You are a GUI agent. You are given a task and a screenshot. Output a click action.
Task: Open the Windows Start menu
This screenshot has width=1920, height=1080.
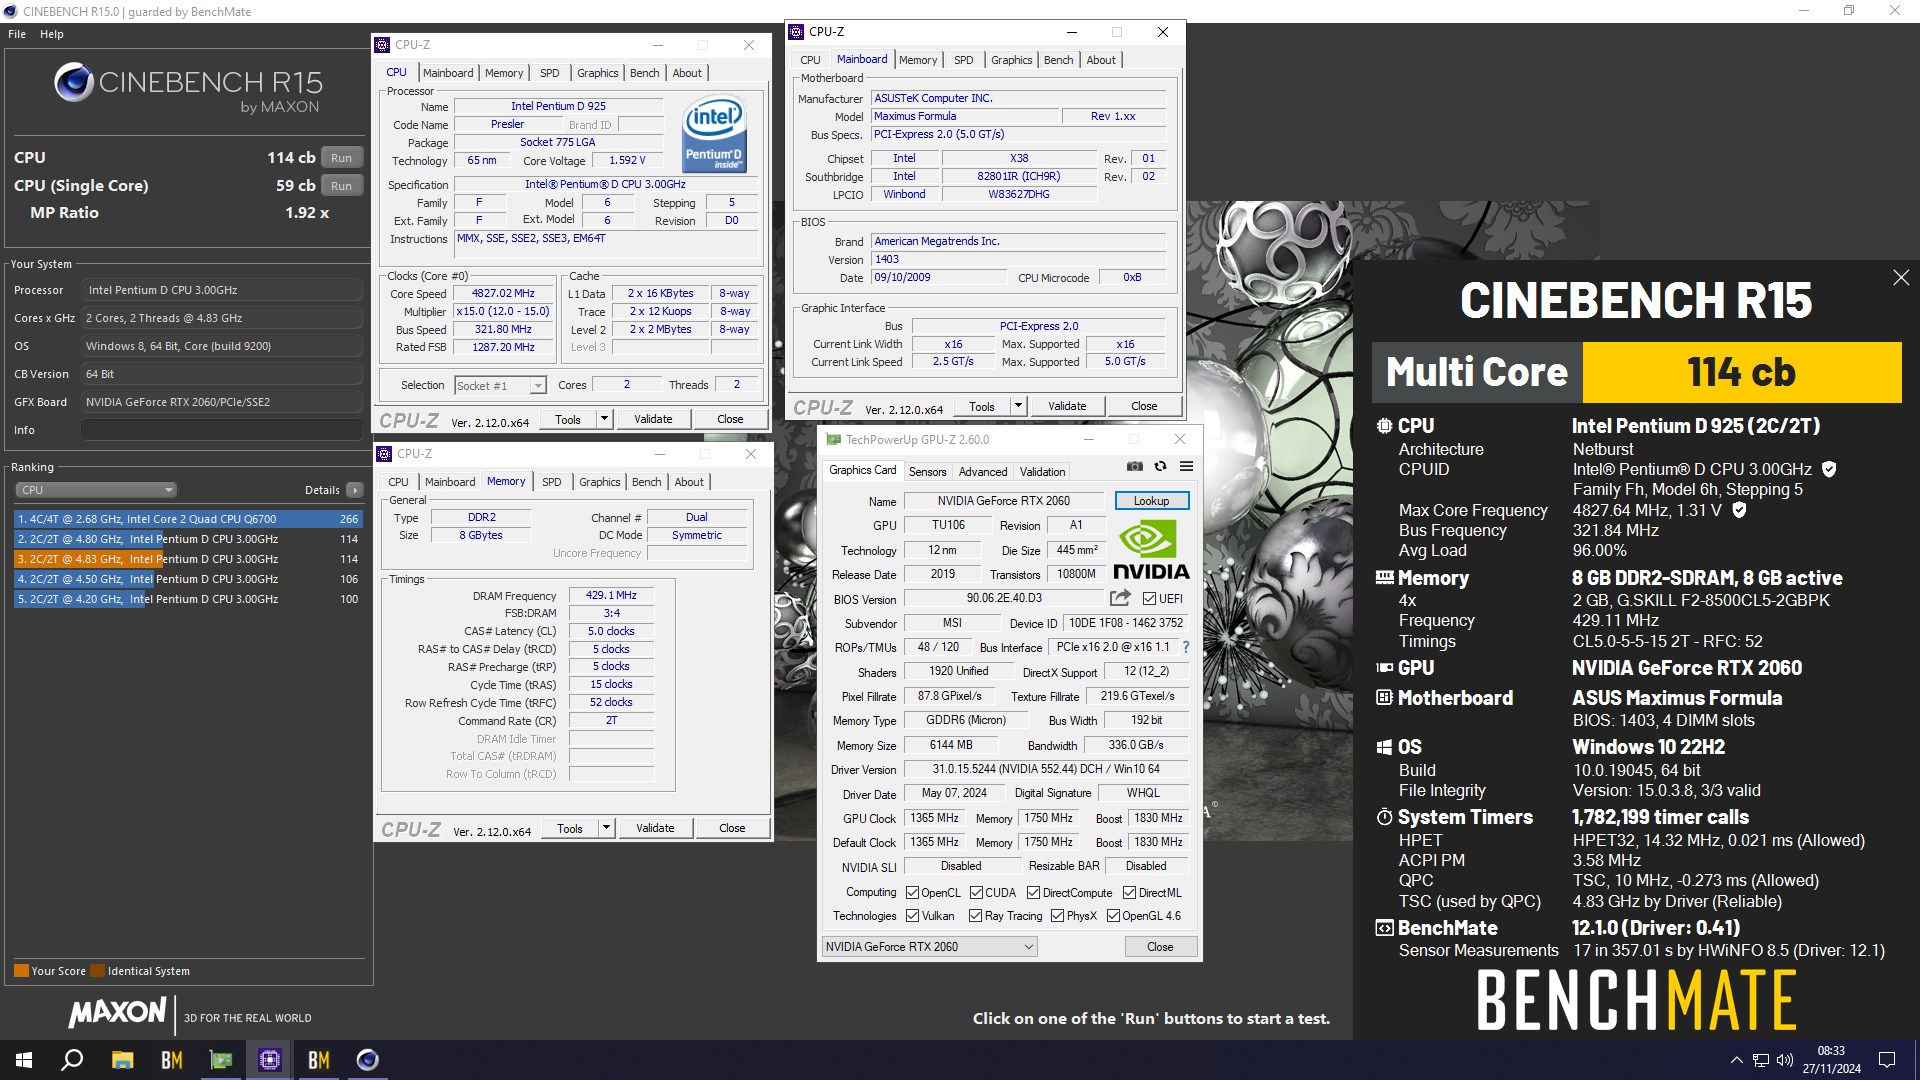point(24,1060)
